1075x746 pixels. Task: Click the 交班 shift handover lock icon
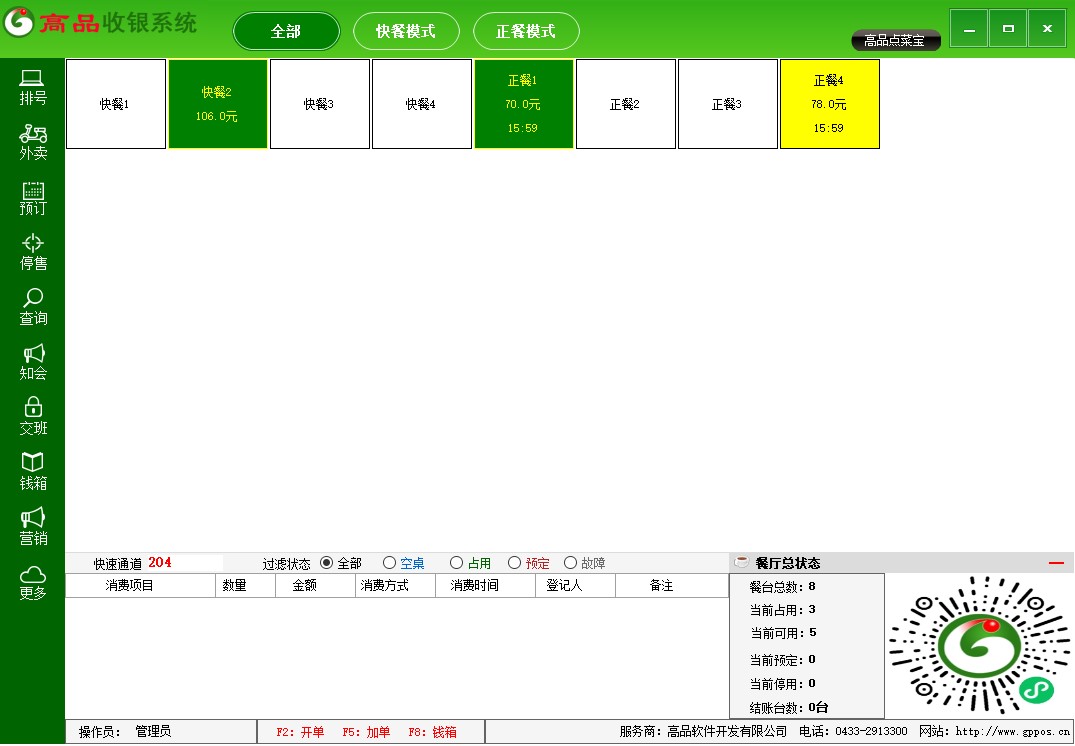tap(33, 408)
